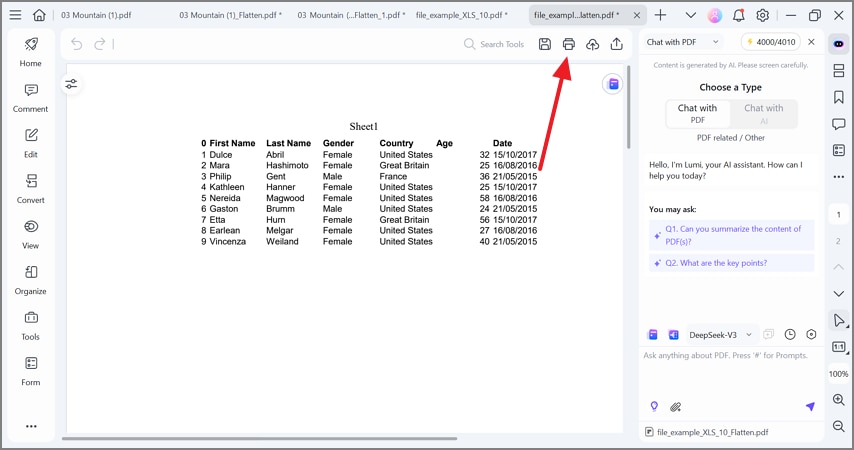Close the AI chat panel
Viewport: 854px width, 450px height.
(811, 42)
